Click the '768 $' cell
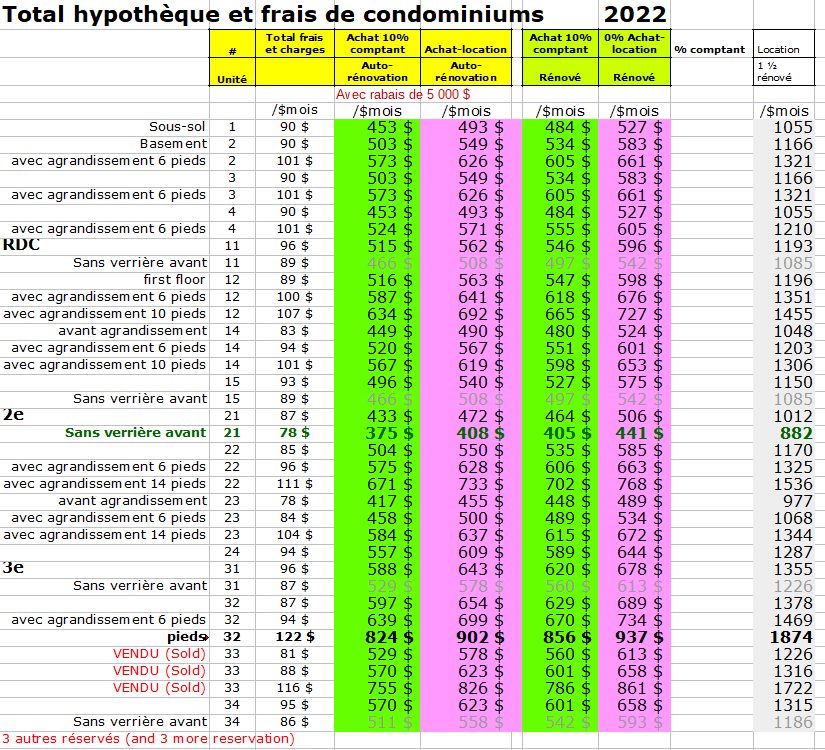The width and height of the screenshot is (825, 750). pos(639,484)
